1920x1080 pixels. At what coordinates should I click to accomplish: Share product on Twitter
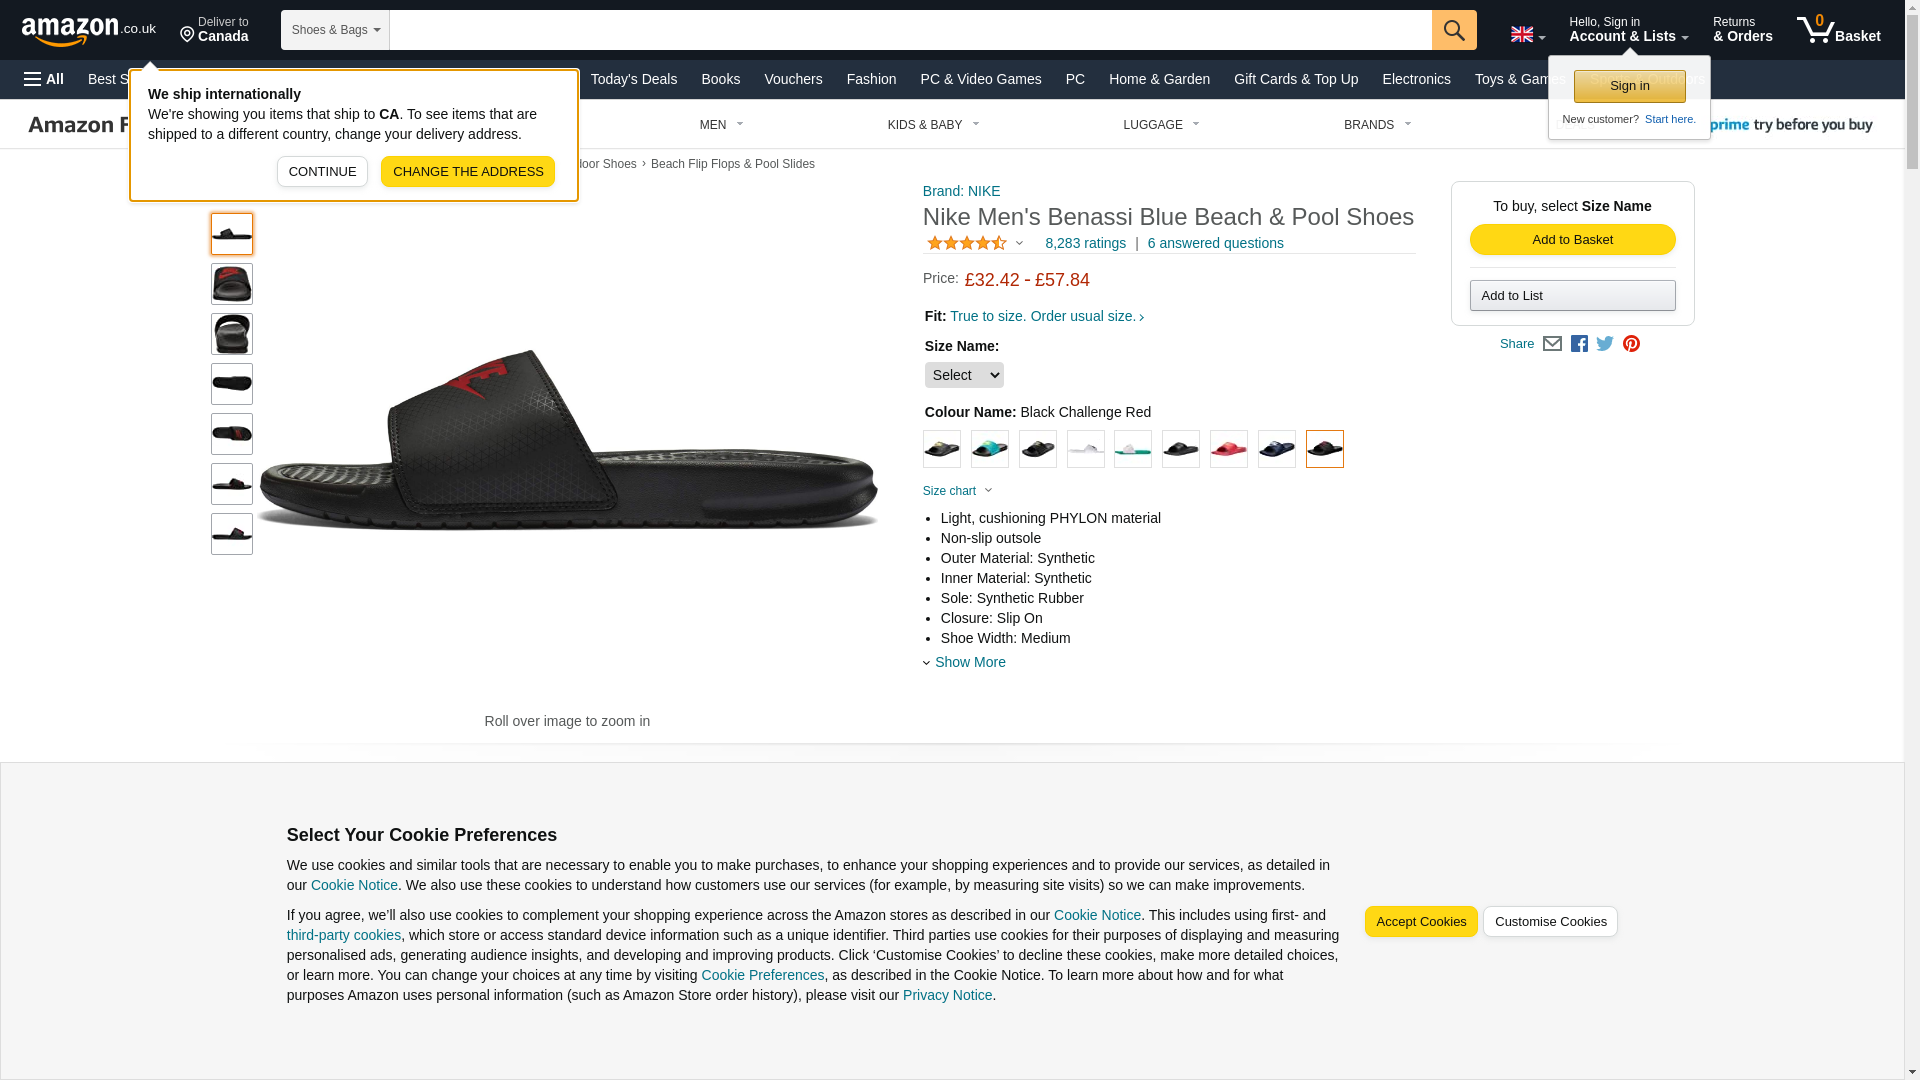1605,344
